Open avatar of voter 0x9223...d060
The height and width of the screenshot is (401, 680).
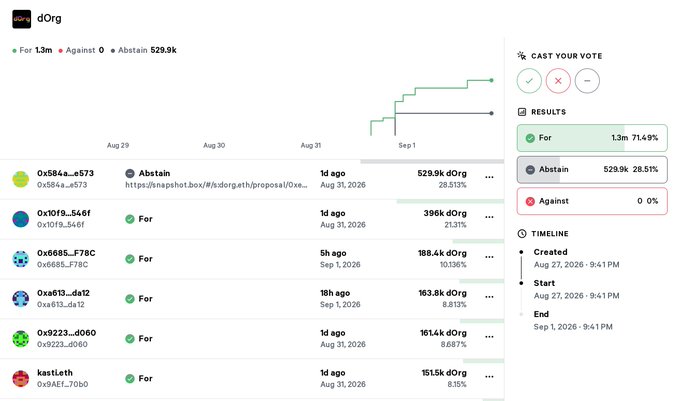click(x=20, y=339)
